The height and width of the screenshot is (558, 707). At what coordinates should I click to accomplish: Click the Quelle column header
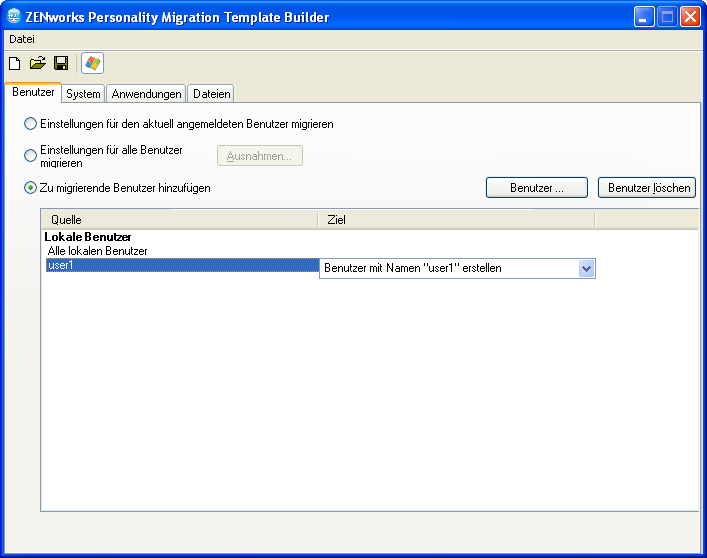(x=179, y=220)
